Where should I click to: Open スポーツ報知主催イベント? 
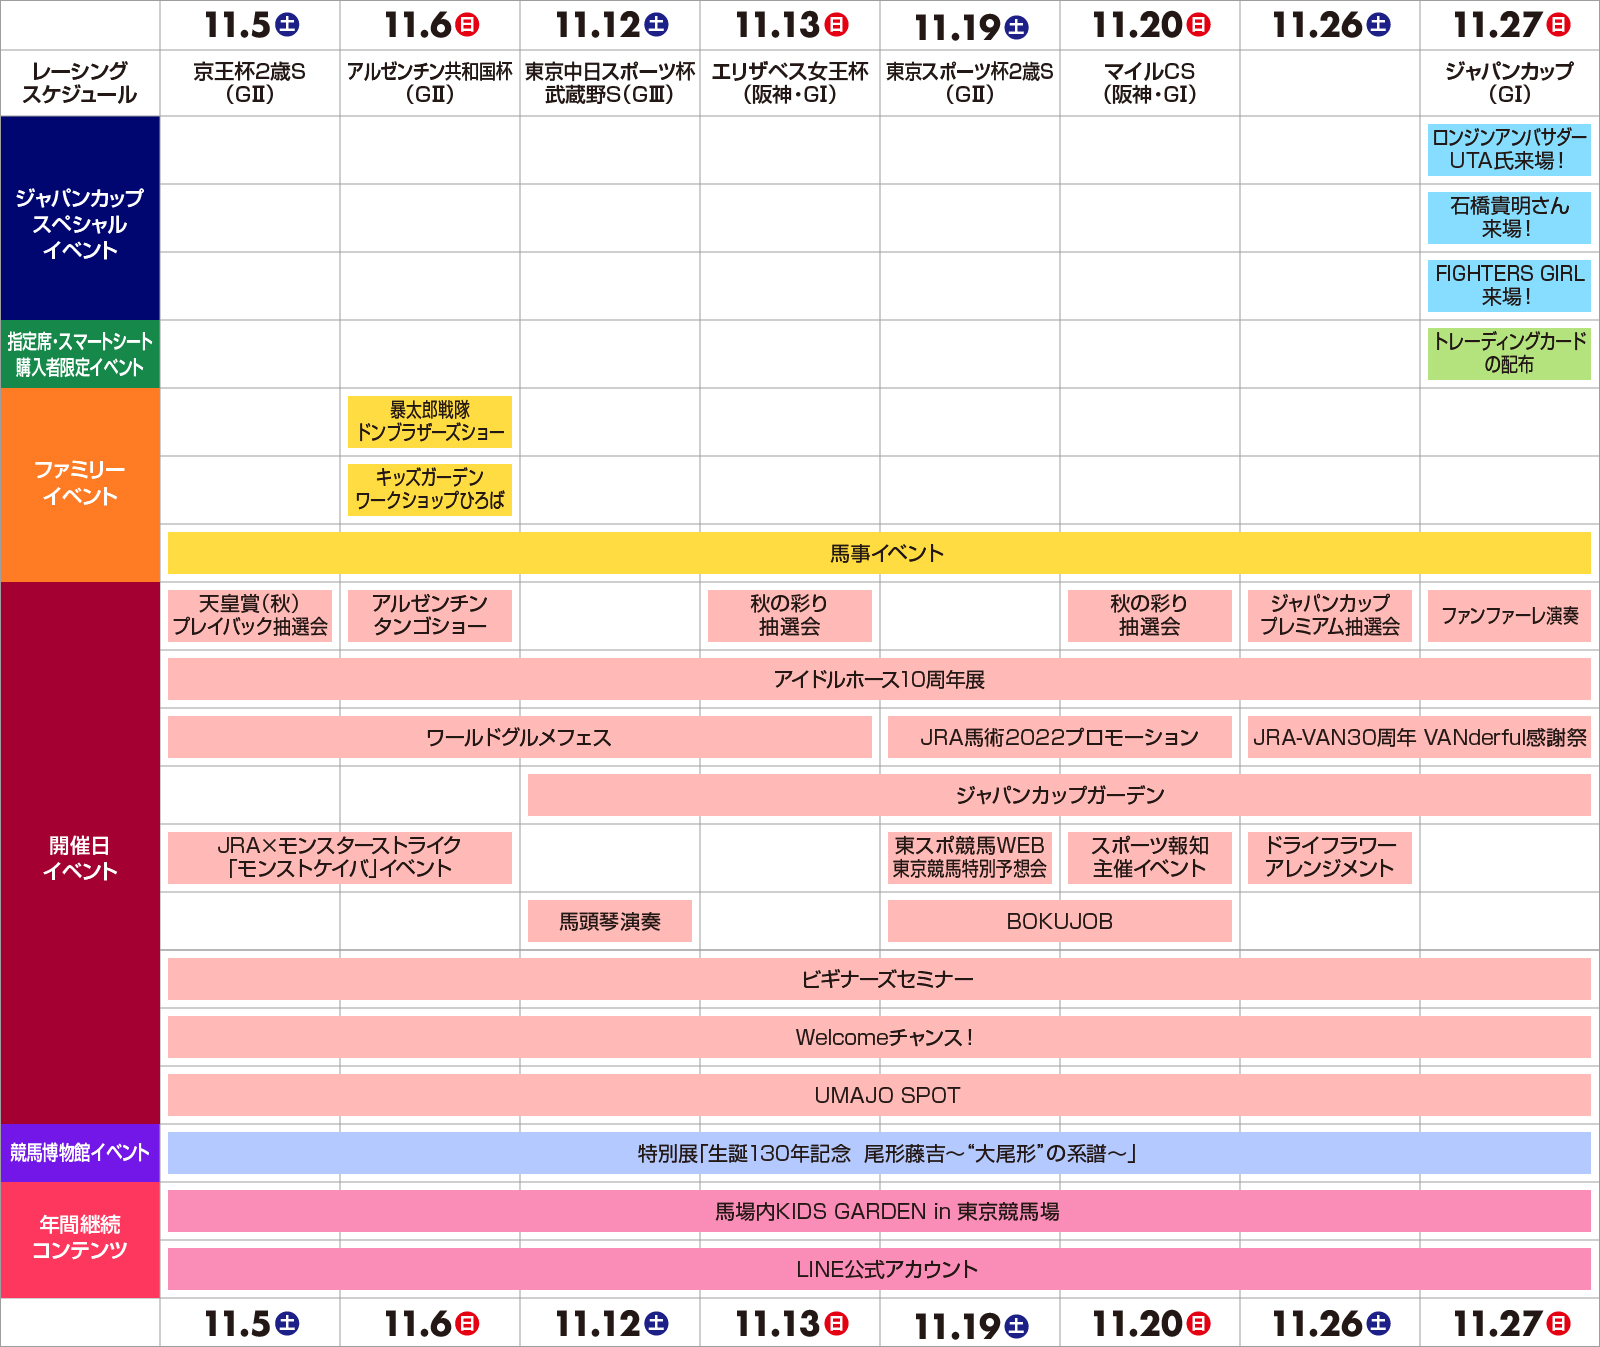(x=1150, y=858)
